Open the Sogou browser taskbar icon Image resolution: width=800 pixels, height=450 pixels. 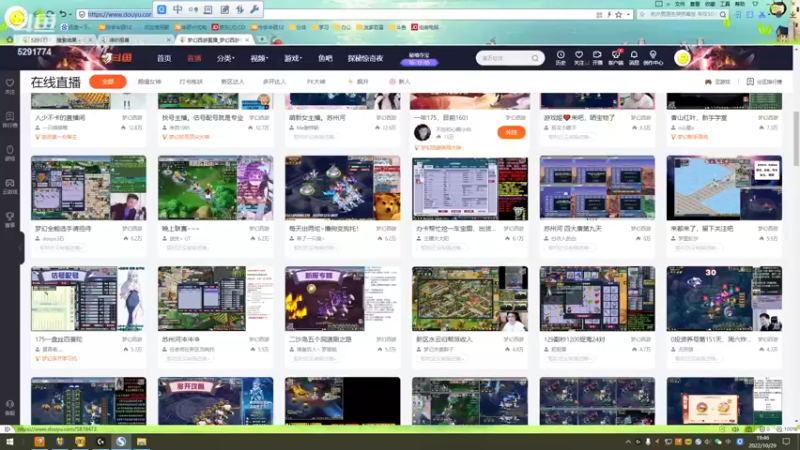coord(121,441)
